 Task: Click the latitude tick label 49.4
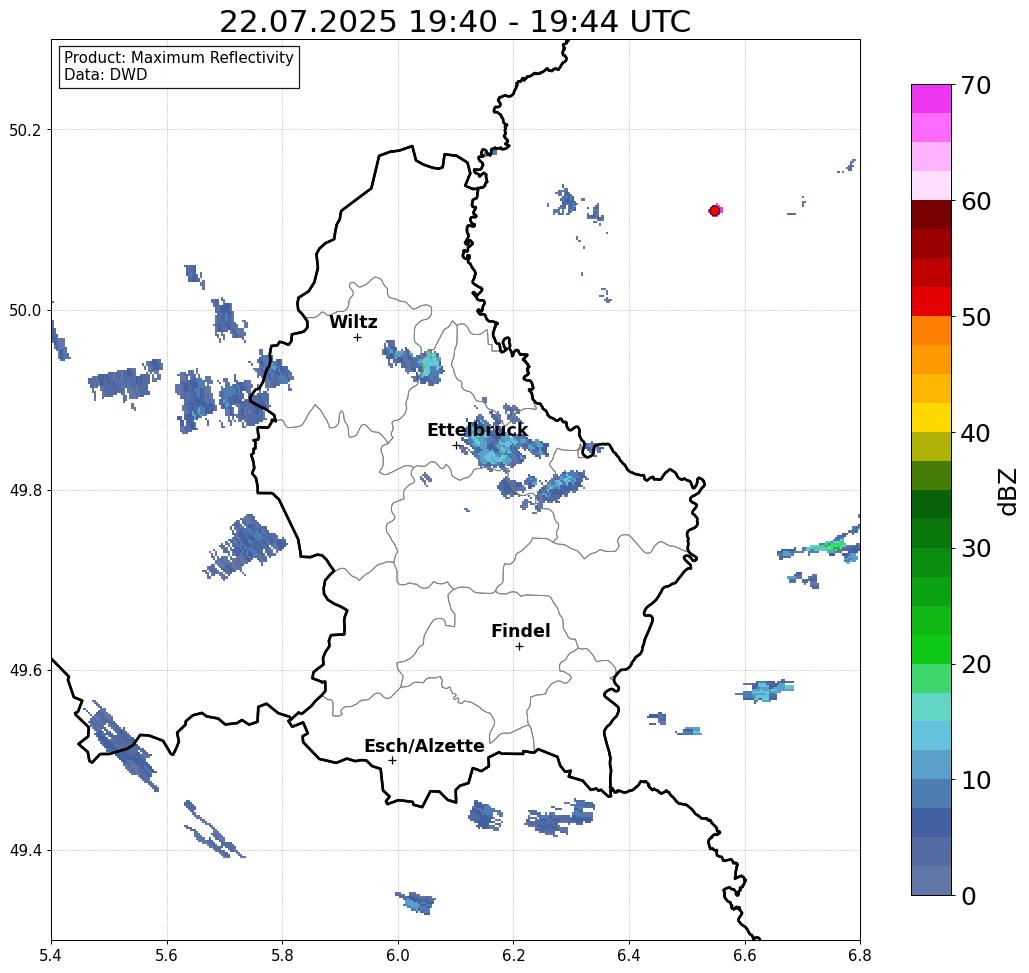pos(25,851)
